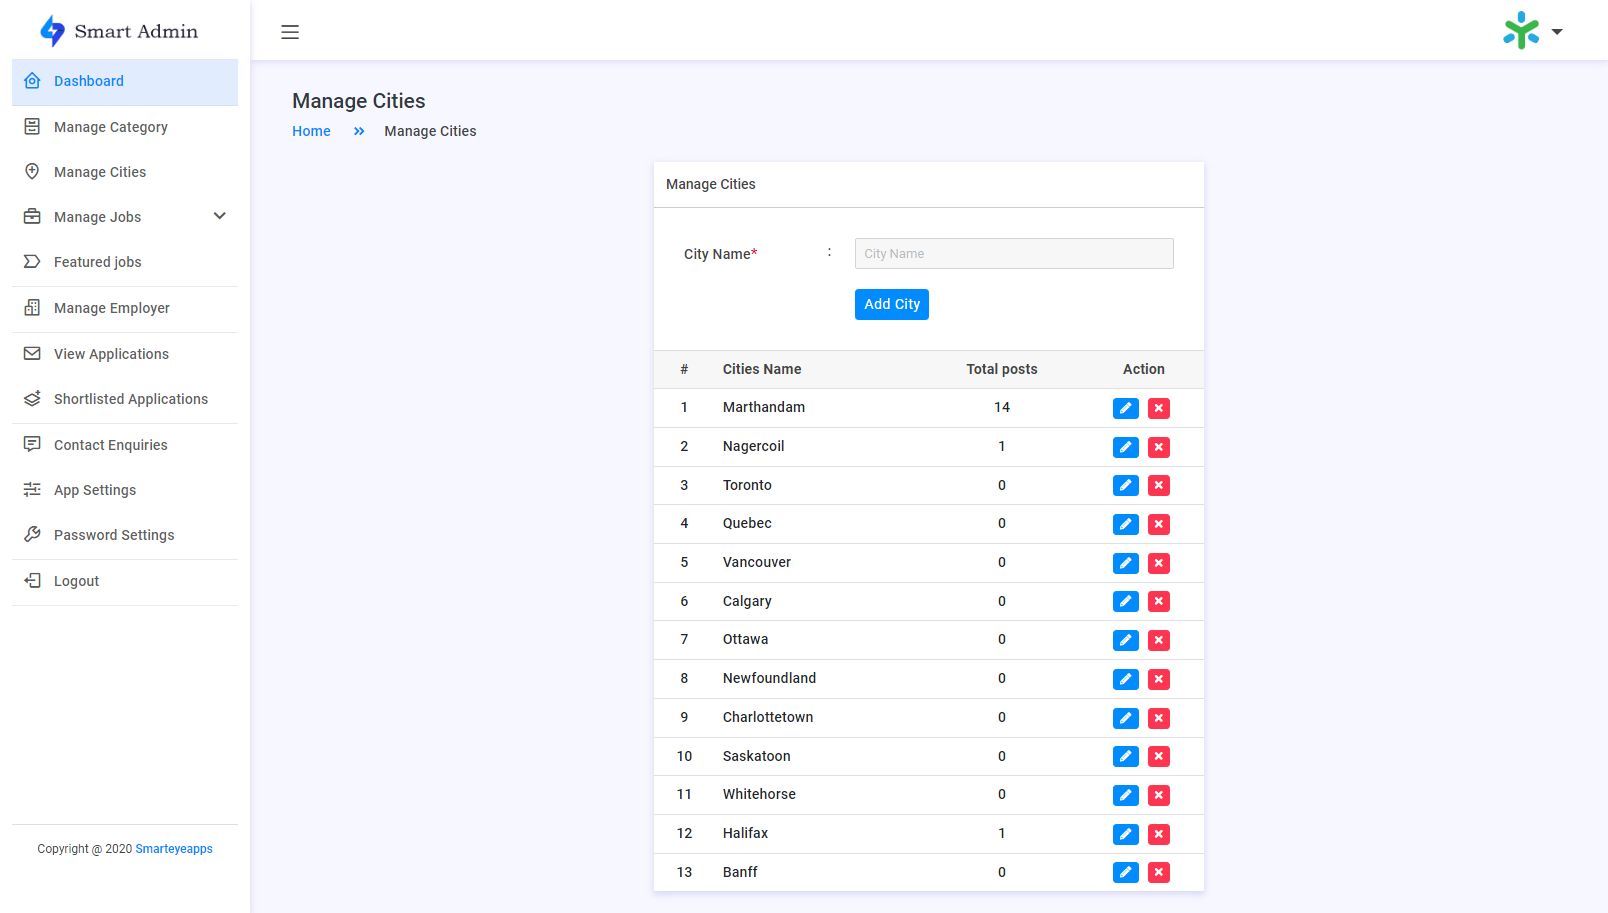Screen dimensions: 1608x913
Task: Open the profile avatar menu
Action: click(1521, 31)
